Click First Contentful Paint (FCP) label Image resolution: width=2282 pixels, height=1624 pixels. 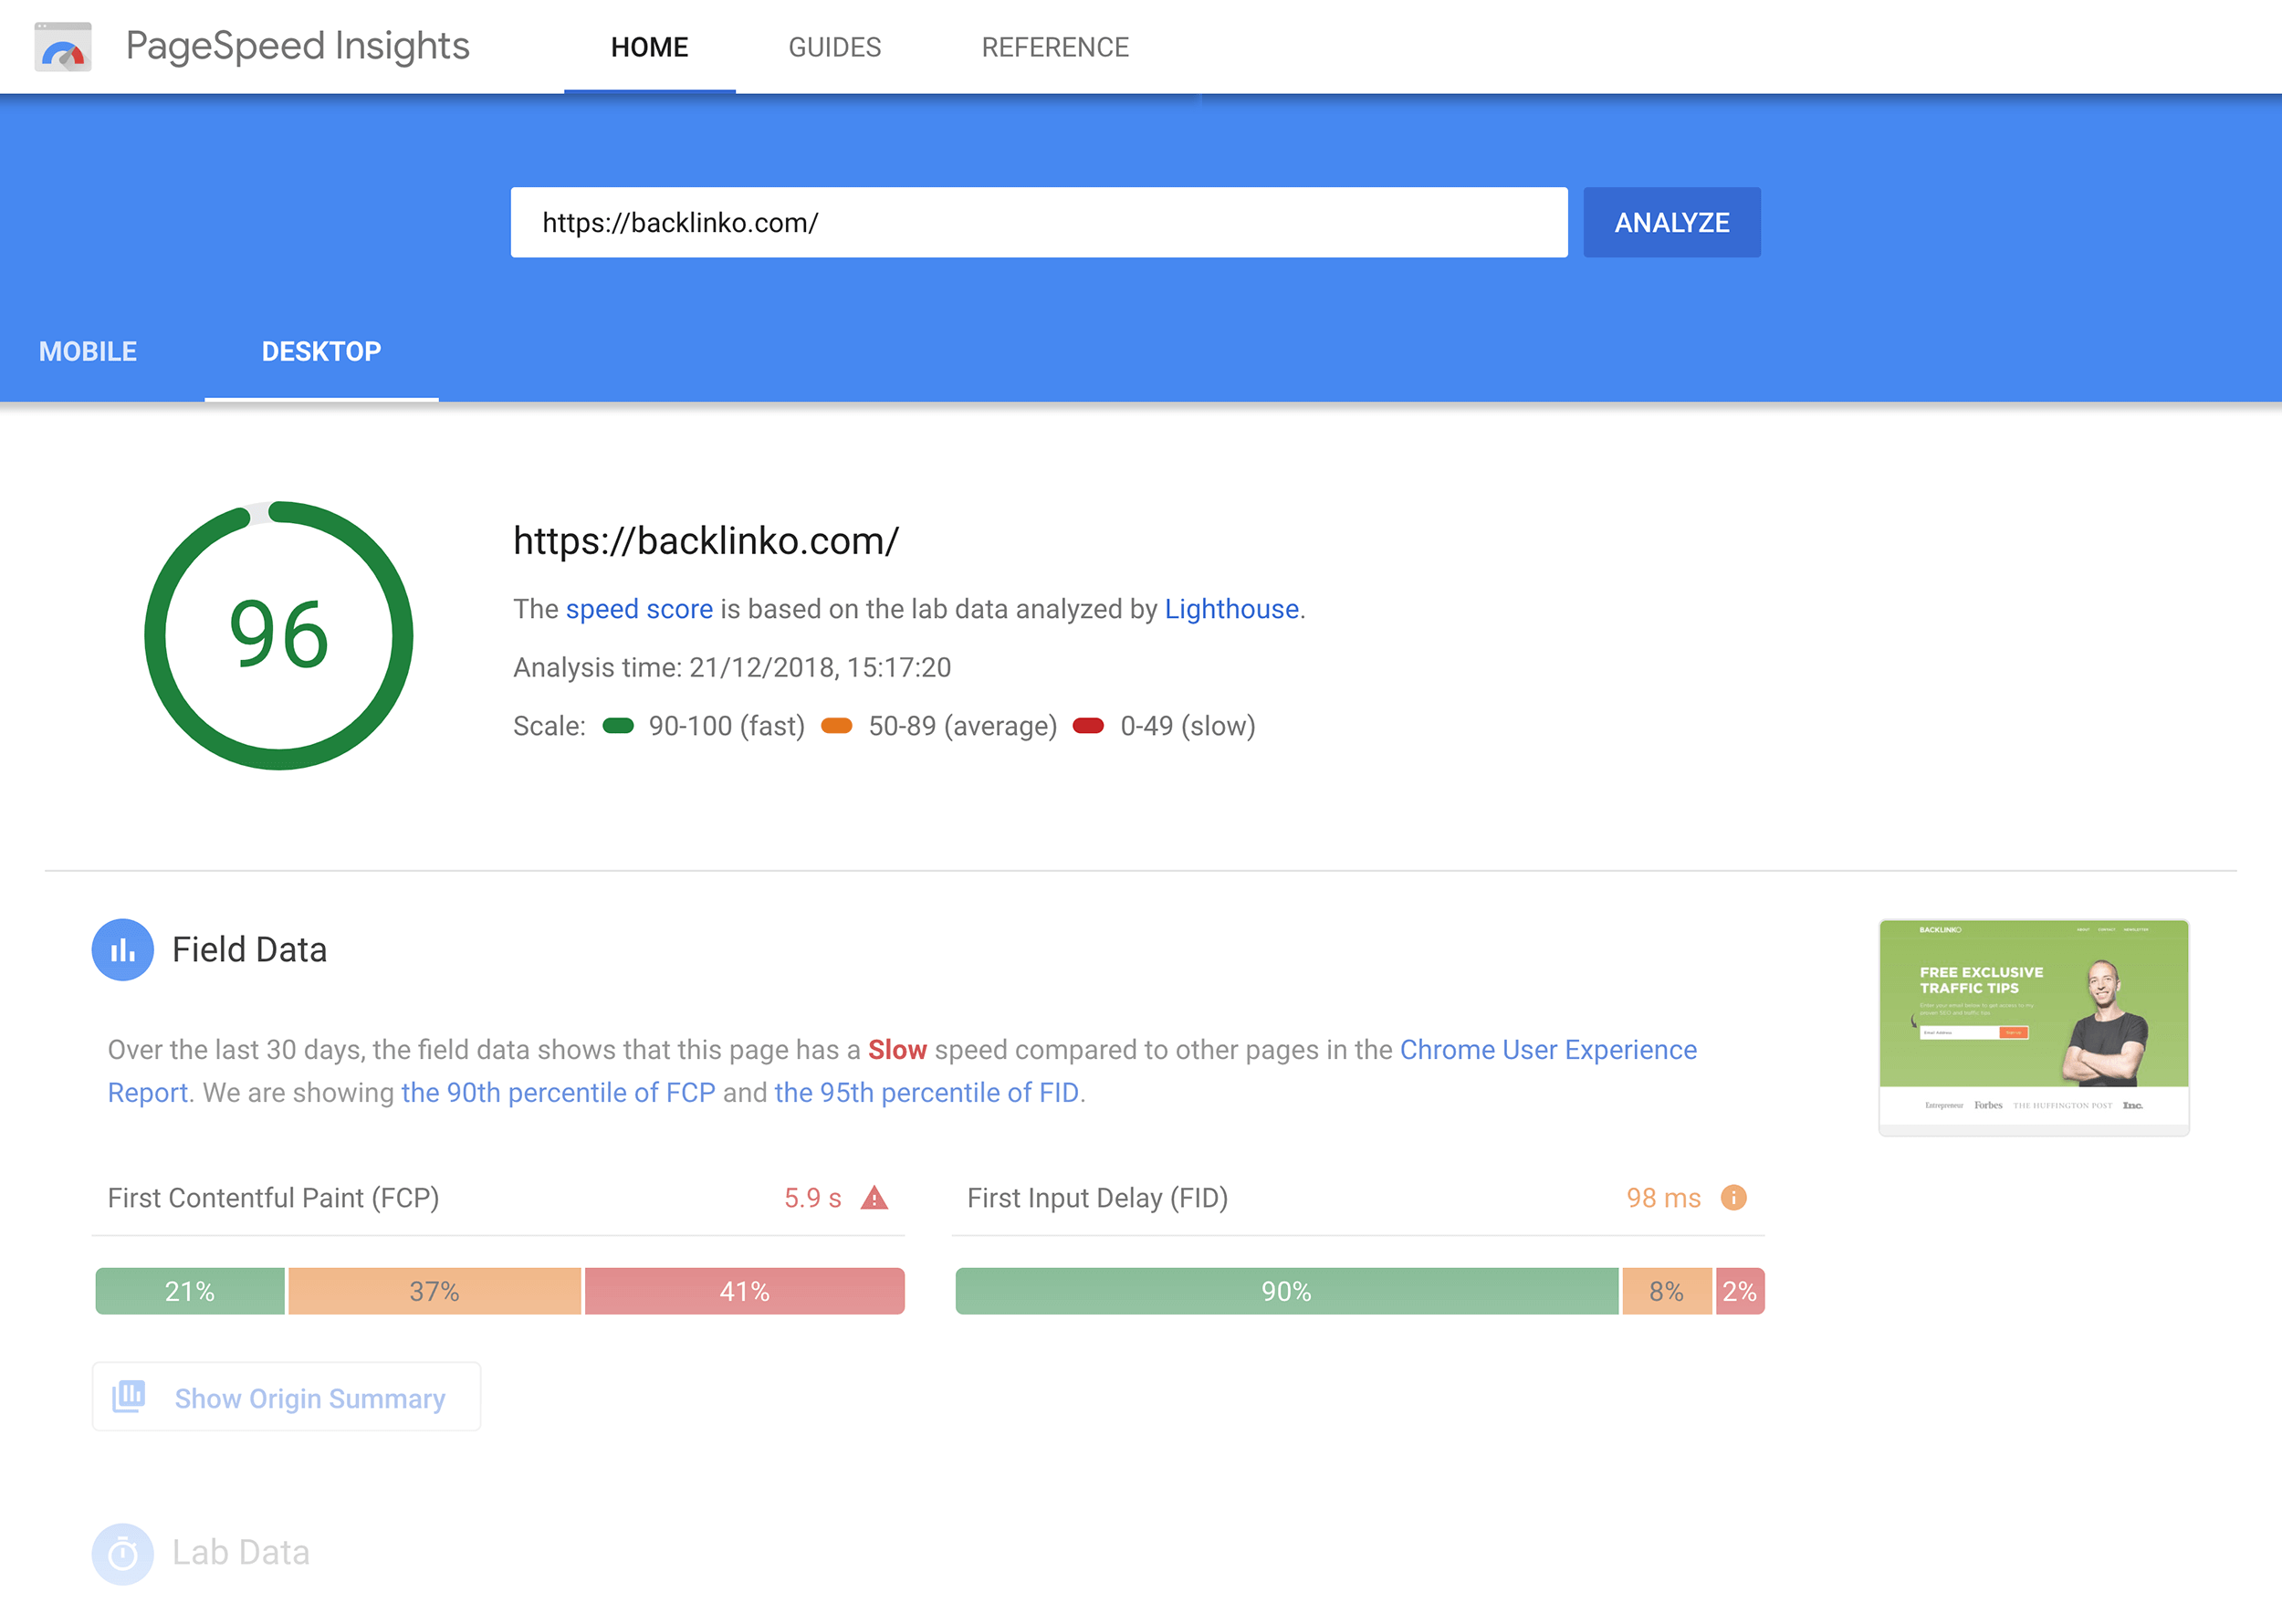coord(274,1198)
